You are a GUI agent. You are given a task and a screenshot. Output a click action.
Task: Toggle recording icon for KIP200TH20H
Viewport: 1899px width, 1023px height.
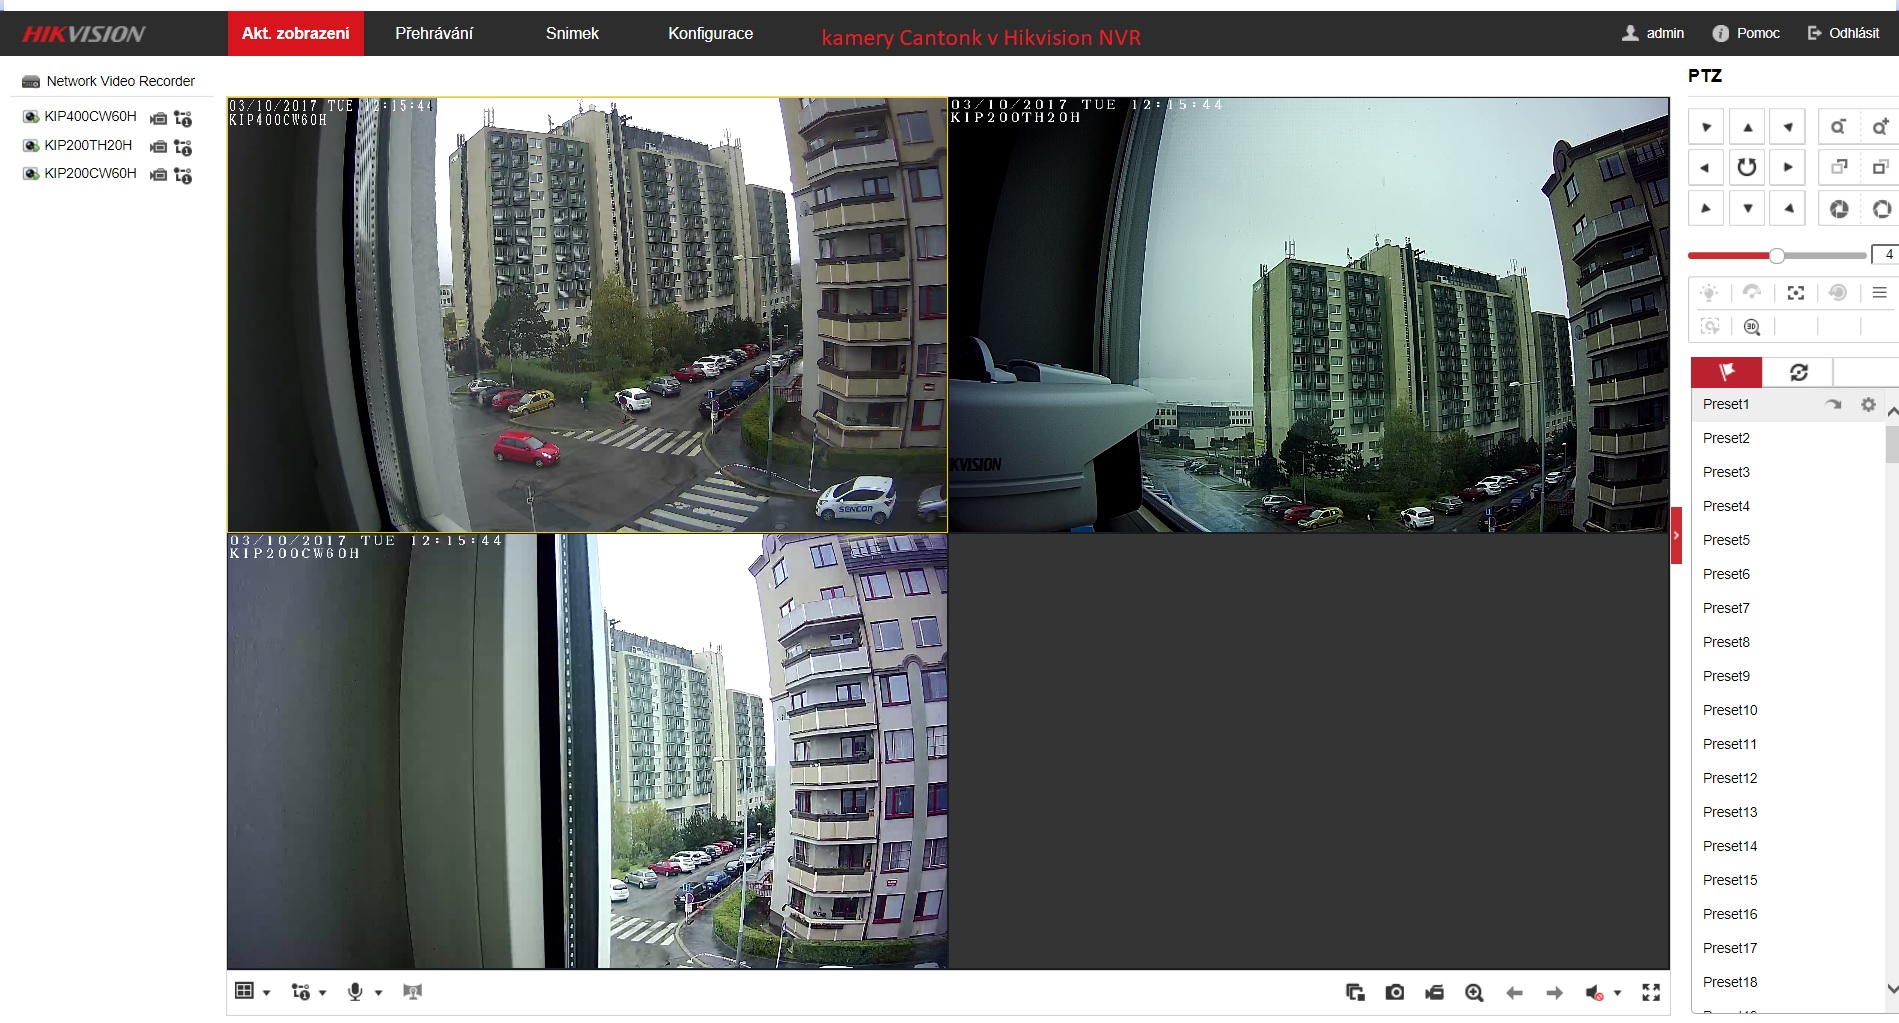158,146
